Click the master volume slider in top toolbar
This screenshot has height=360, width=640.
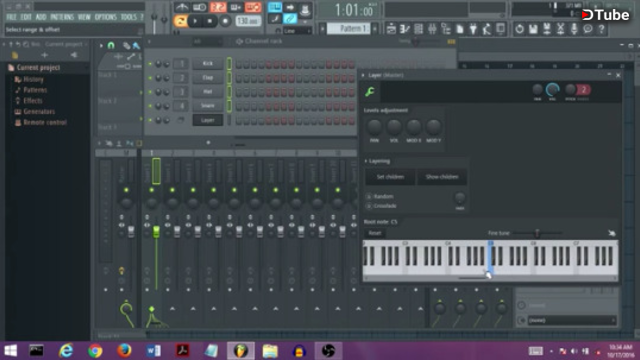tap(154, 17)
